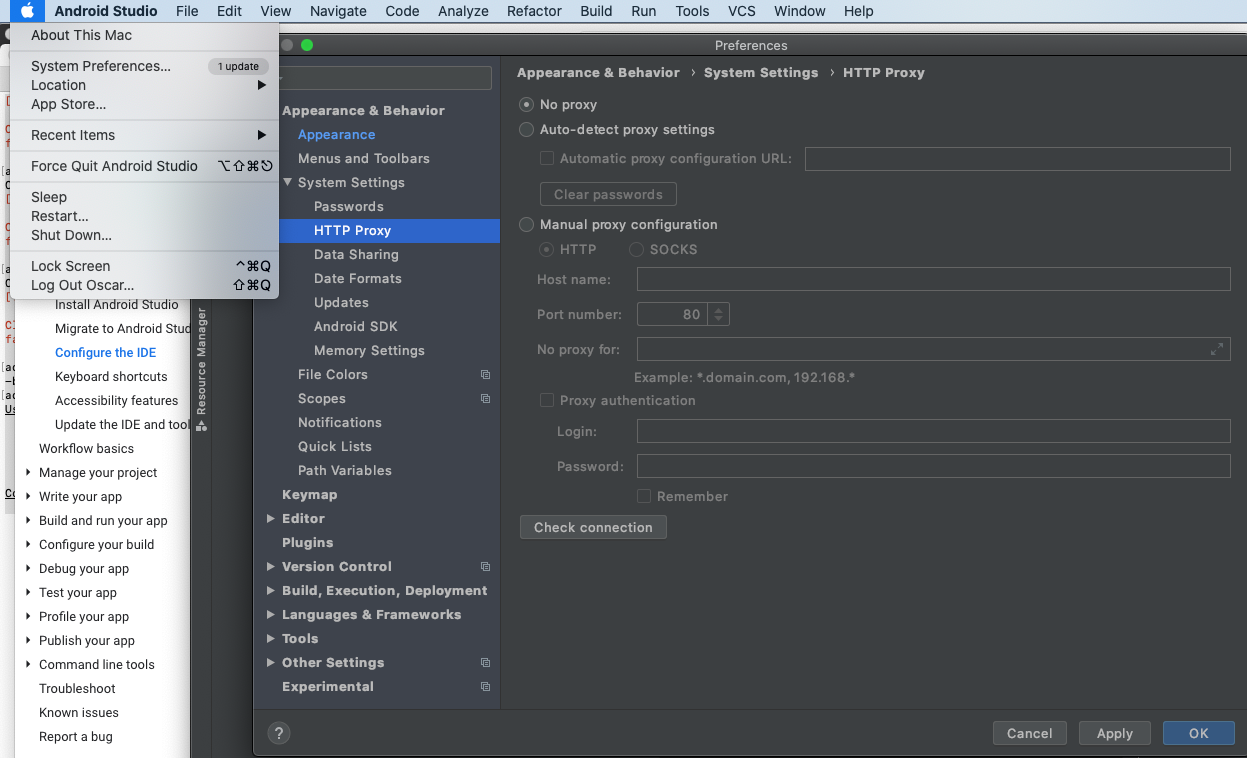This screenshot has width=1247, height=758.
Task: Confirm with the OK button
Action: [1199, 733]
